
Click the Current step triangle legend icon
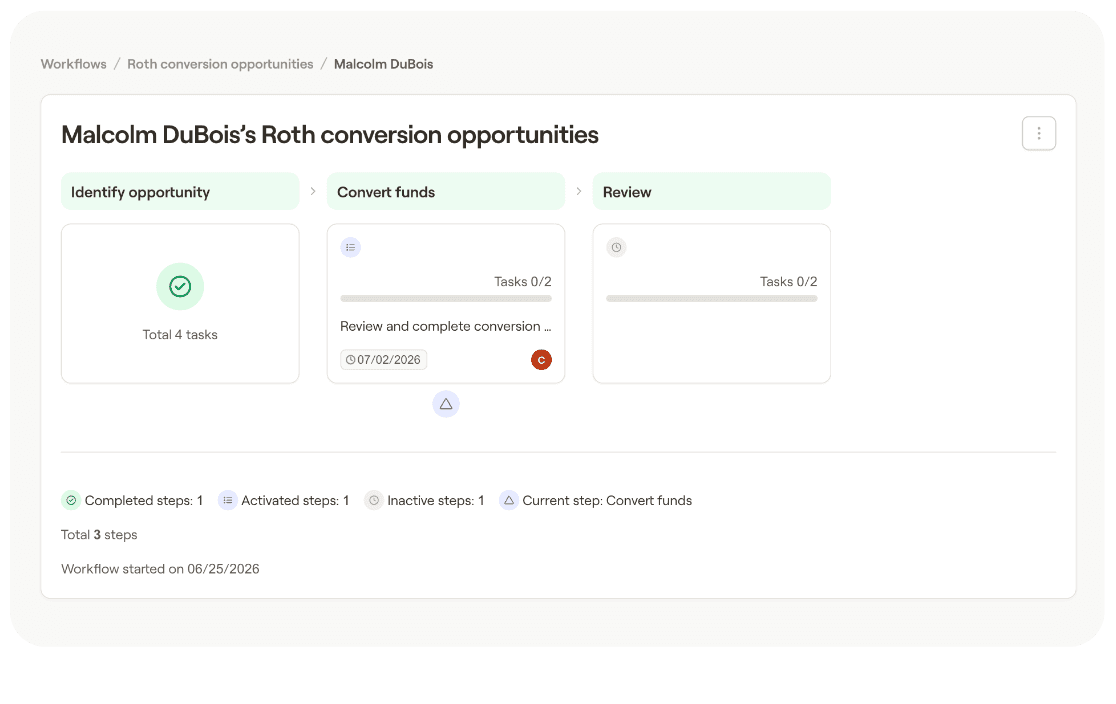[x=509, y=500]
